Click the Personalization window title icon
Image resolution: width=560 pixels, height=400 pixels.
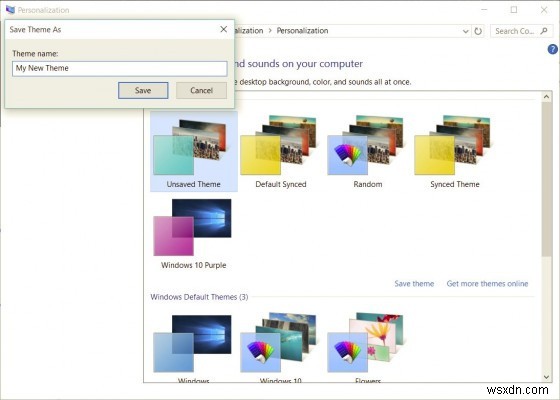point(10,10)
